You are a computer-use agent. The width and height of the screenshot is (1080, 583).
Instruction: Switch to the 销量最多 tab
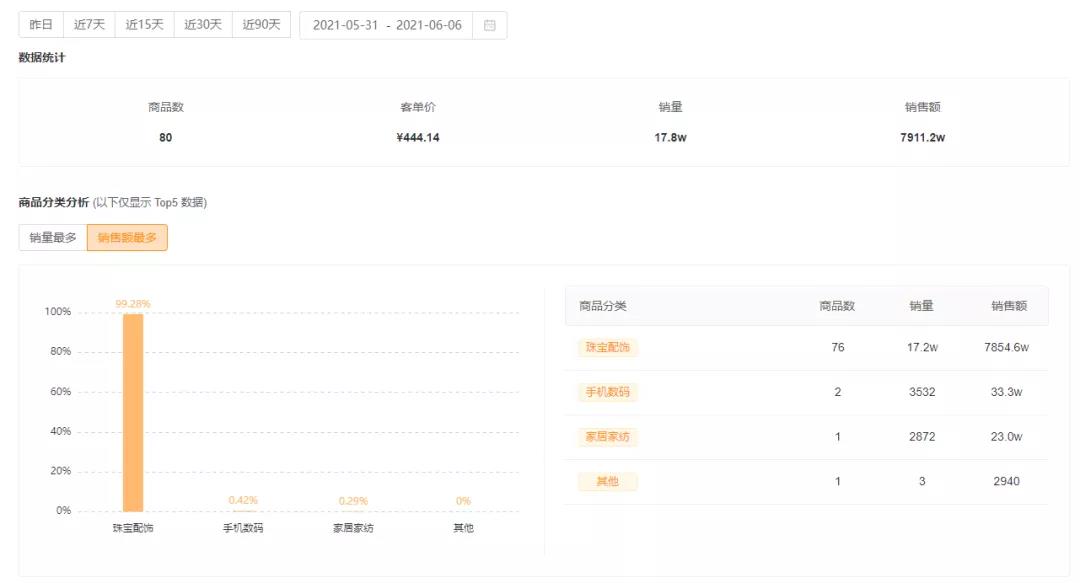click(51, 238)
